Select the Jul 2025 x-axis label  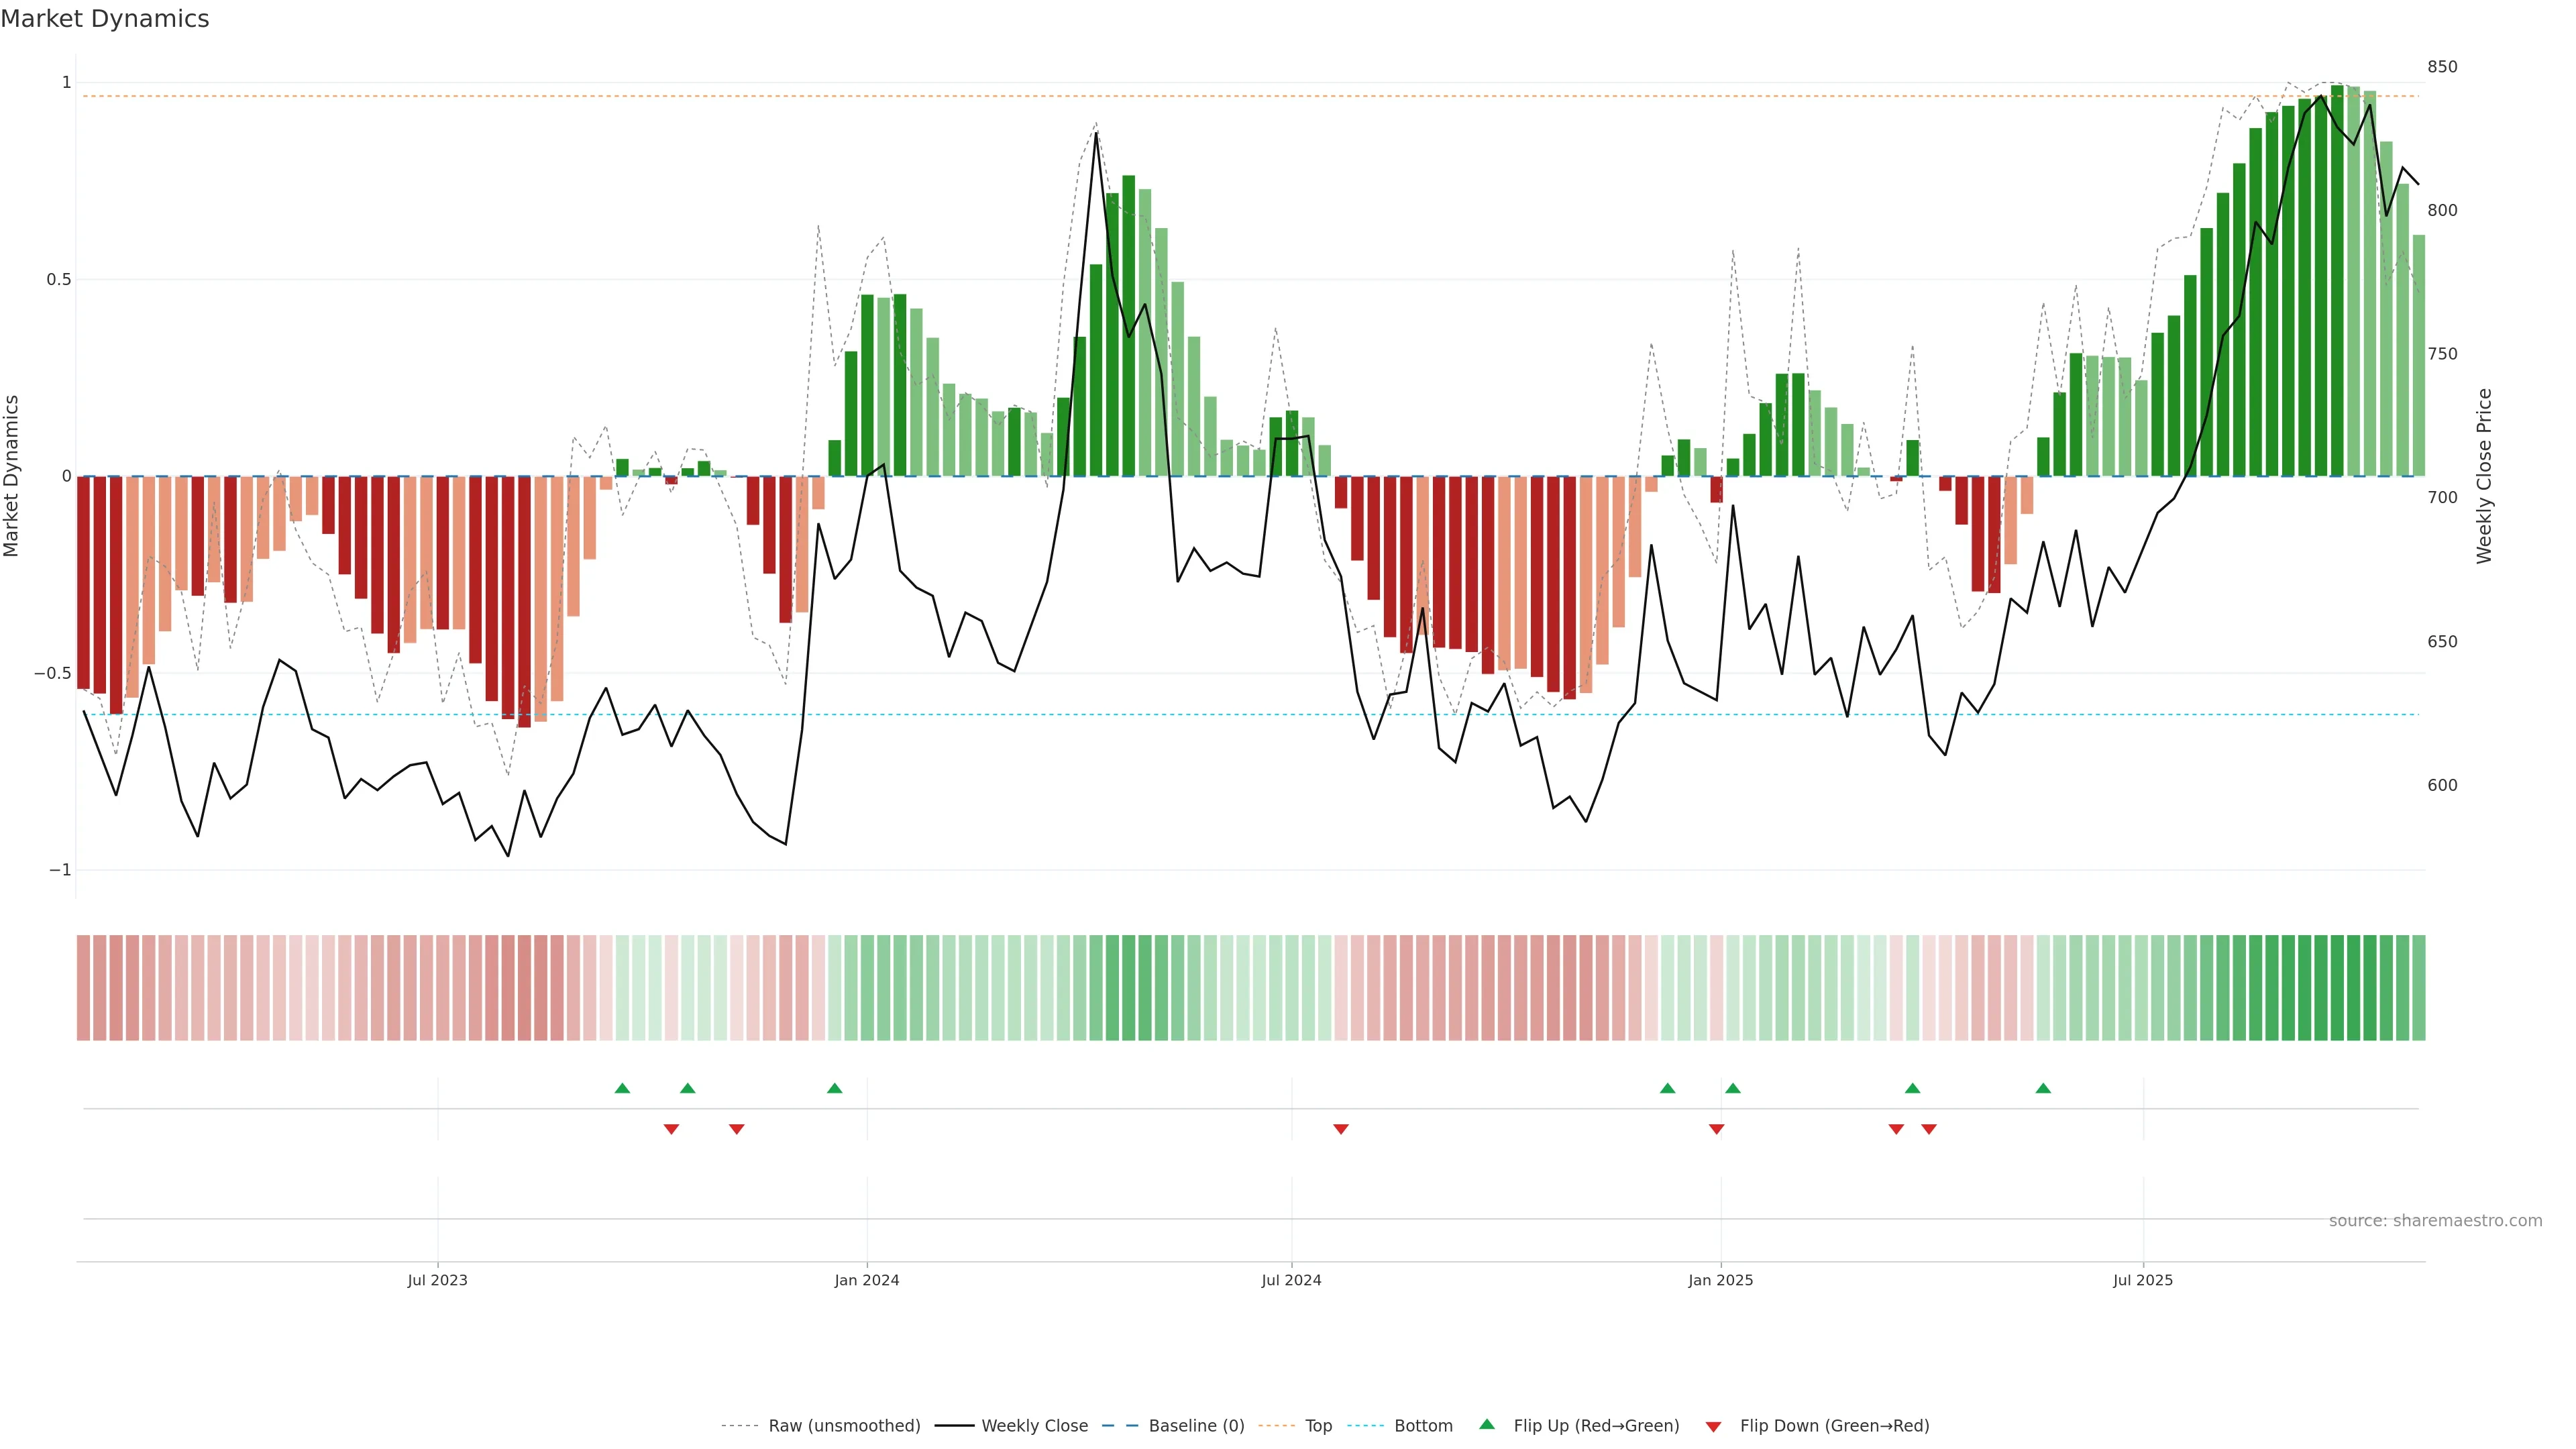pyautogui.click(x=2143, y=1280)
